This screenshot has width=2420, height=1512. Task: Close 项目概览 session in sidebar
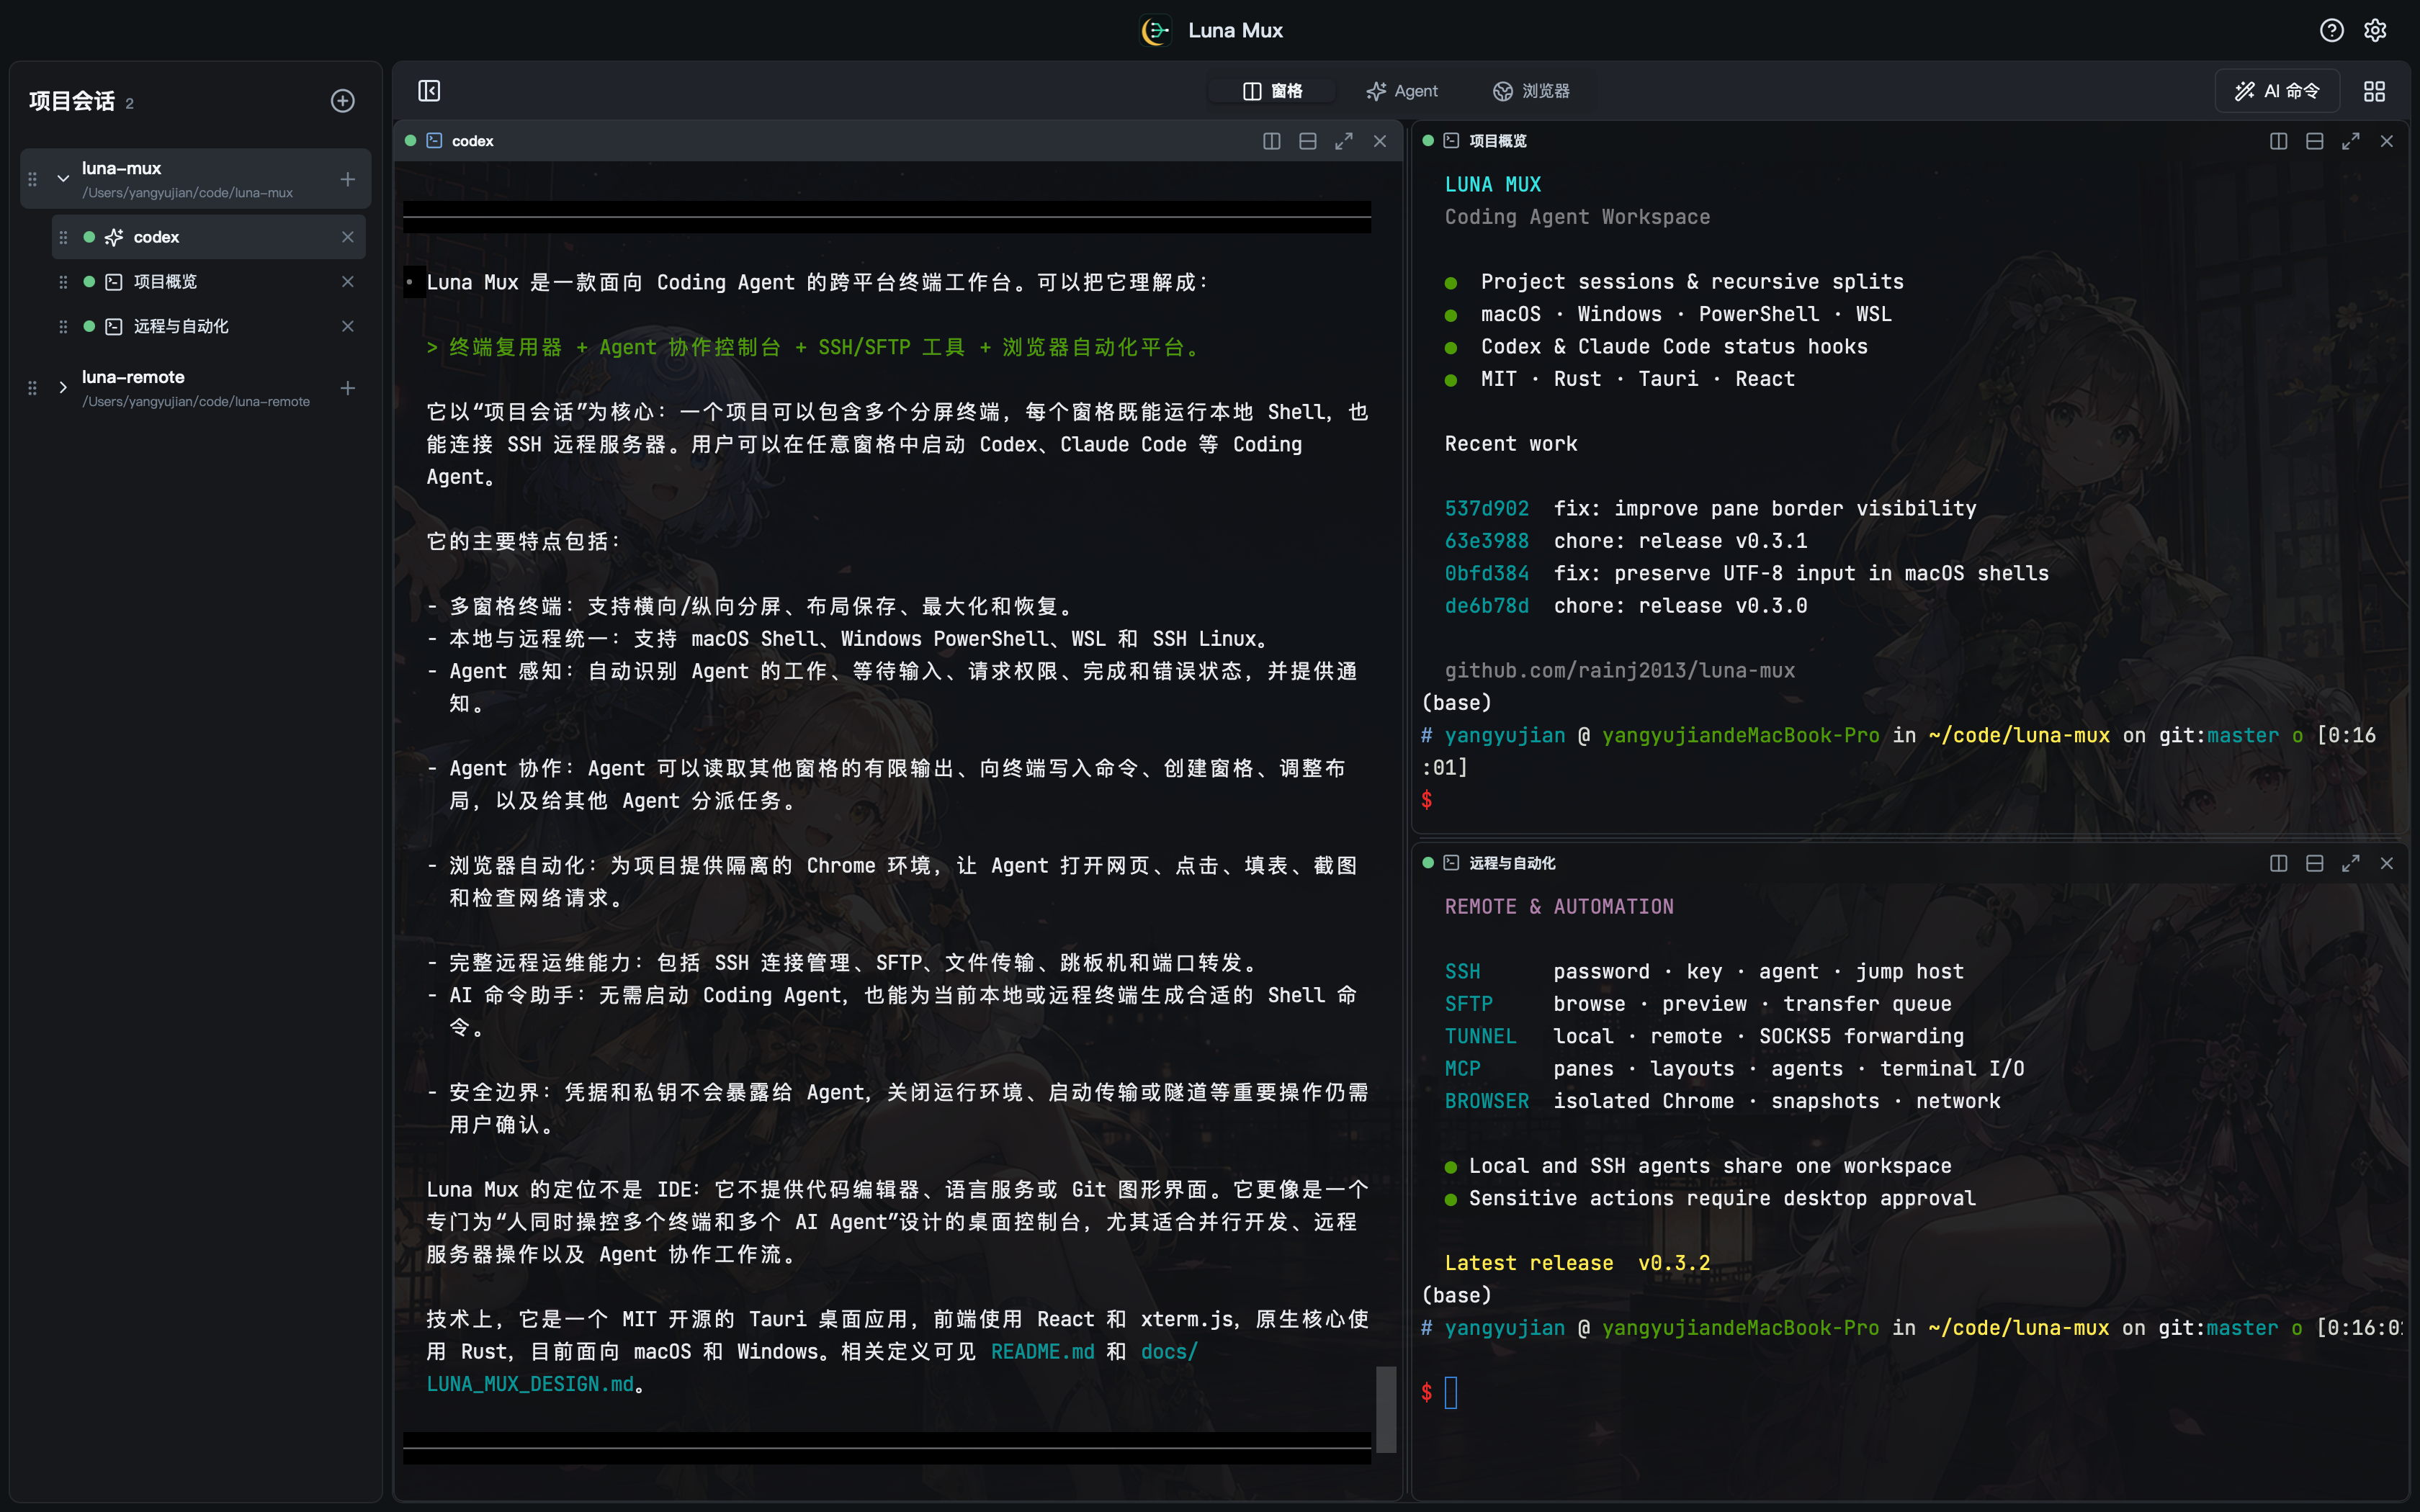point(347,282)
